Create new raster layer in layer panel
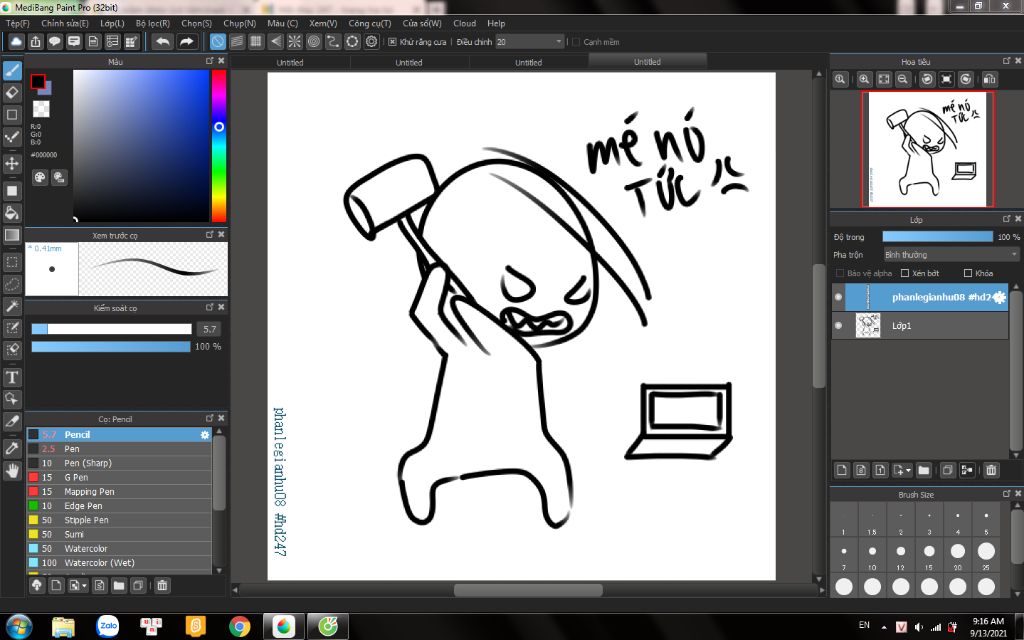 click(x=842, y=470)
